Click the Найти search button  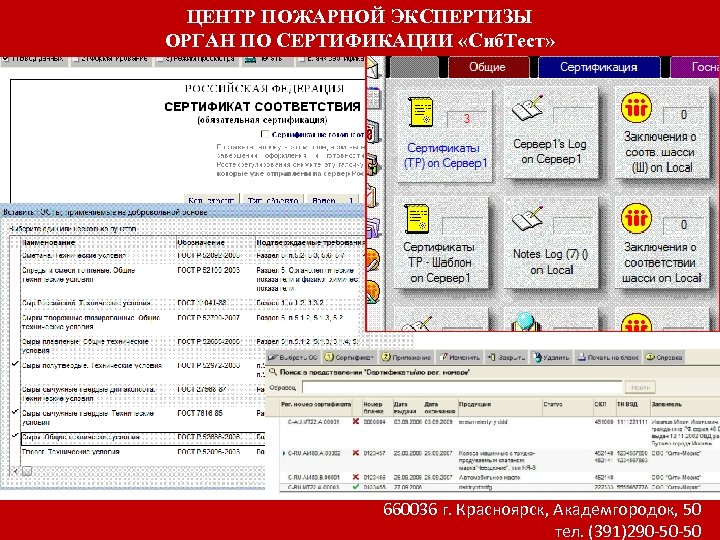pos(640,388)
